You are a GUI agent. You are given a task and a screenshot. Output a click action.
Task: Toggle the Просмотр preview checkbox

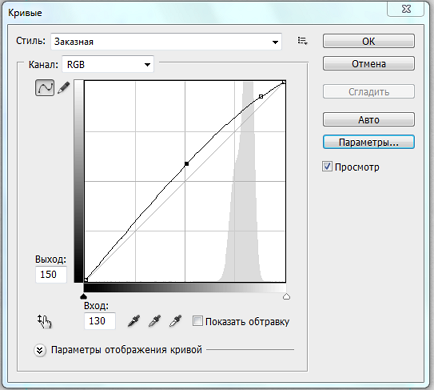[x=327, y=166]
